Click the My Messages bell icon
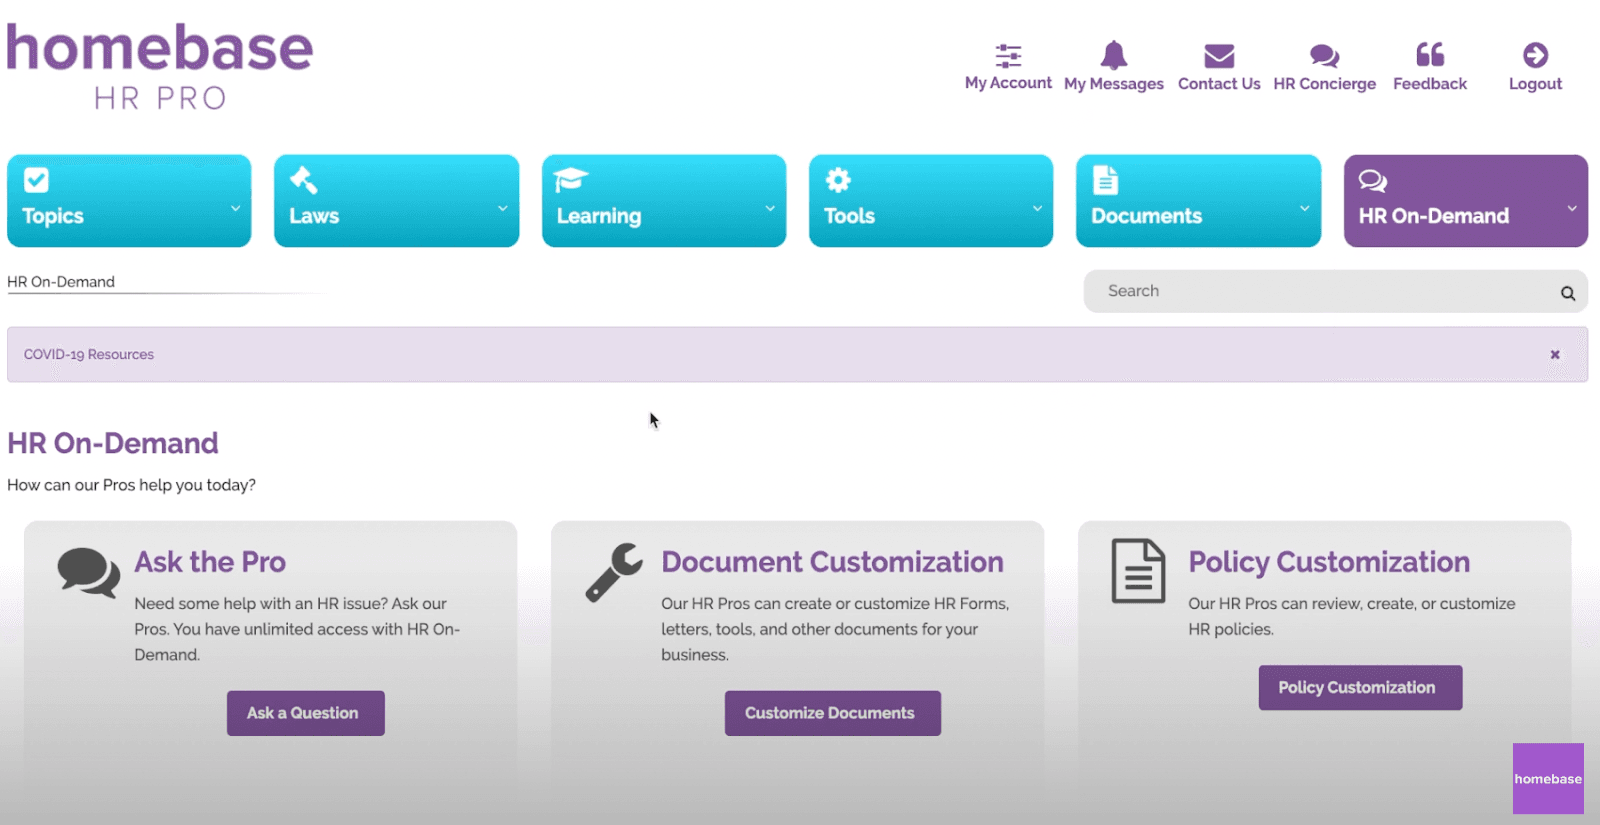Screen dimensions: 1600x825 pyautogui.click(x=1114, y=55)
